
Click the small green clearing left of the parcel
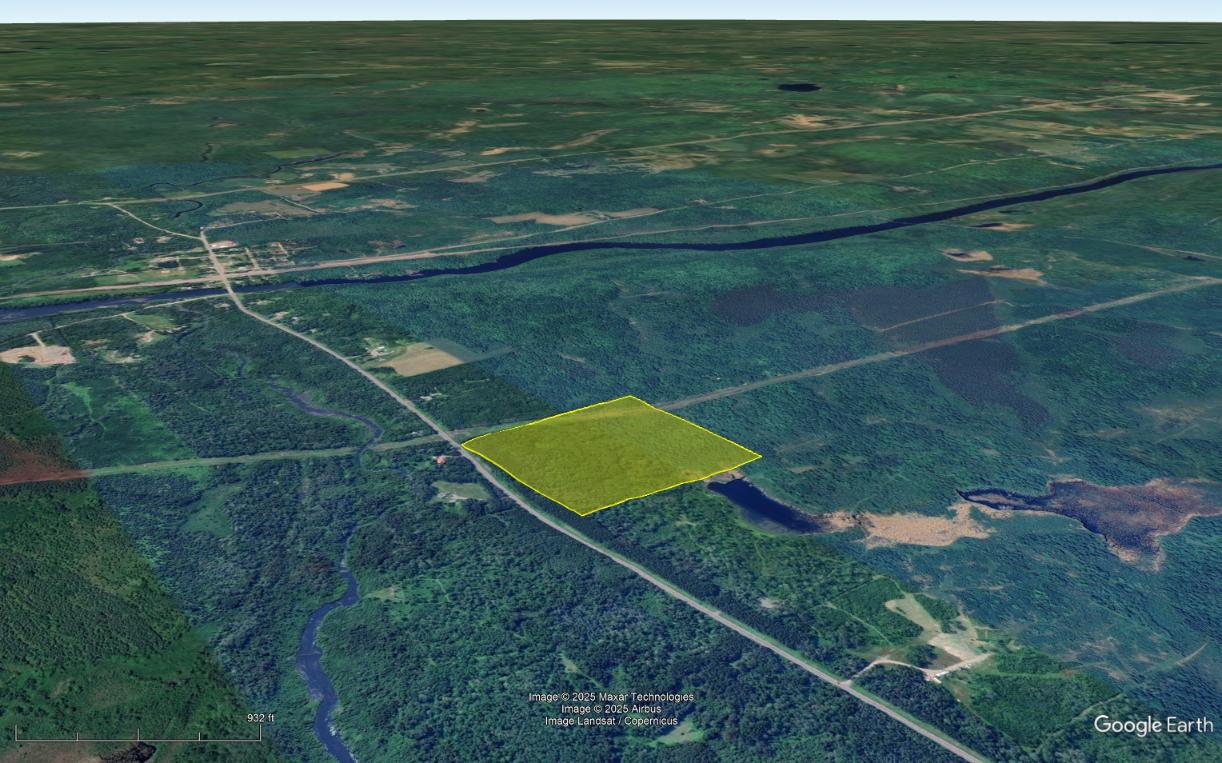coord(459,492)
